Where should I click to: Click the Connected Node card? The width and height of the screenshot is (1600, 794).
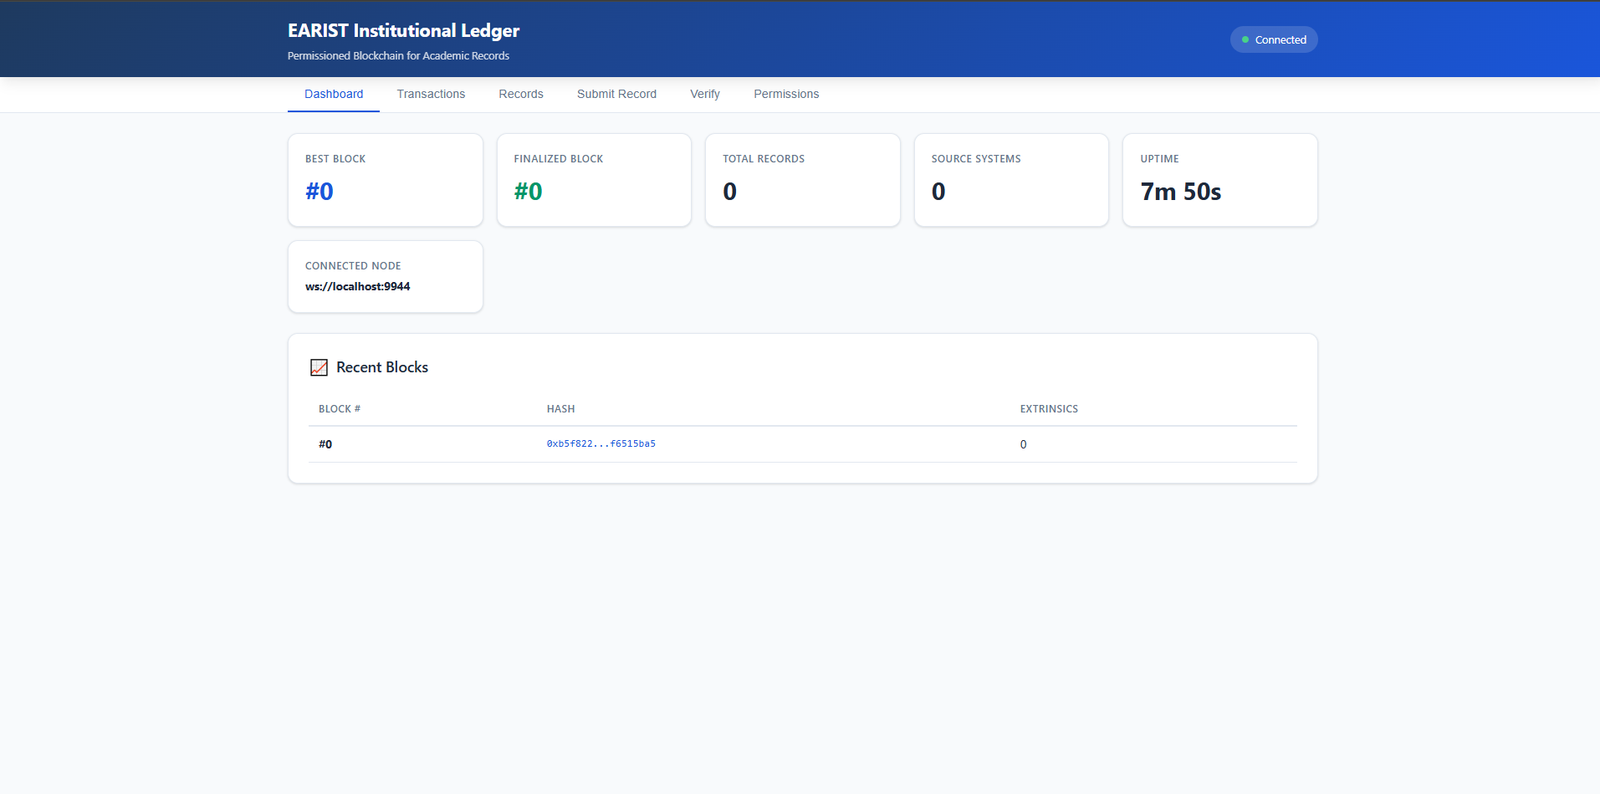(x=386, y=277)
